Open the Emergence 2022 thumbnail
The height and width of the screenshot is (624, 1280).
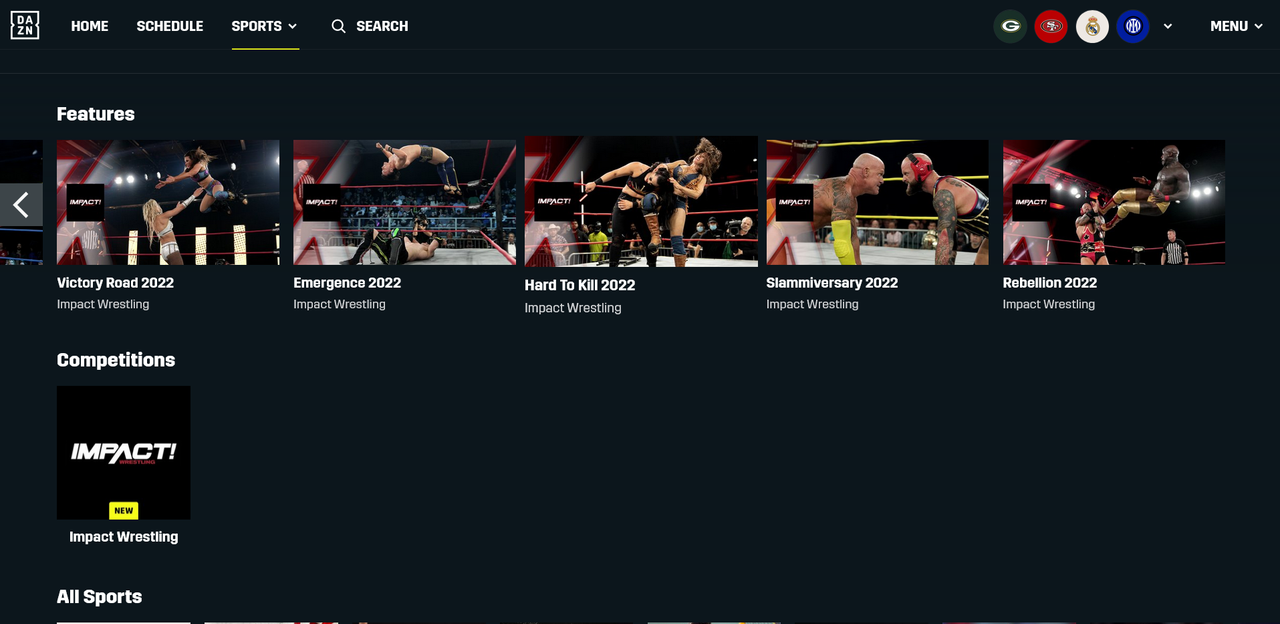(x=405, y=202)
